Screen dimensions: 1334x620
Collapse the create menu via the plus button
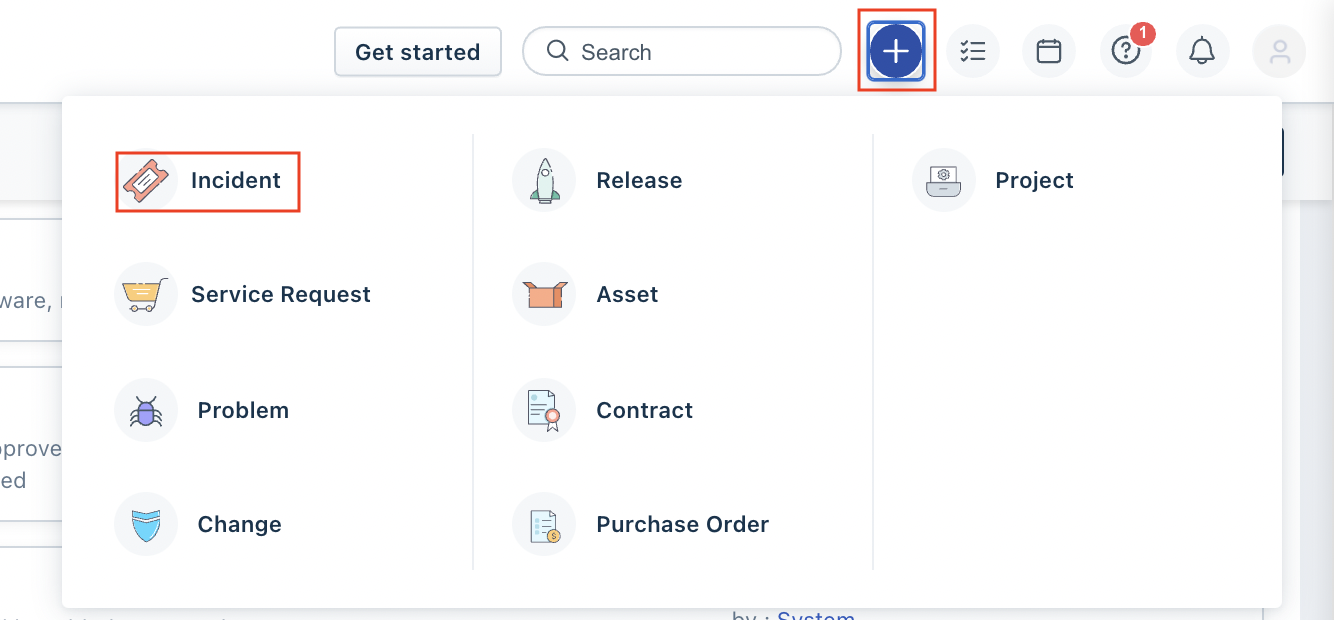pyautogui.click(x=895, y=50)
